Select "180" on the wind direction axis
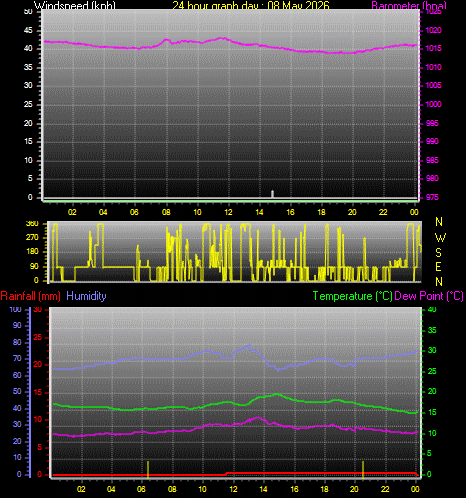466x498 pixels. click(x=32, y=252)
